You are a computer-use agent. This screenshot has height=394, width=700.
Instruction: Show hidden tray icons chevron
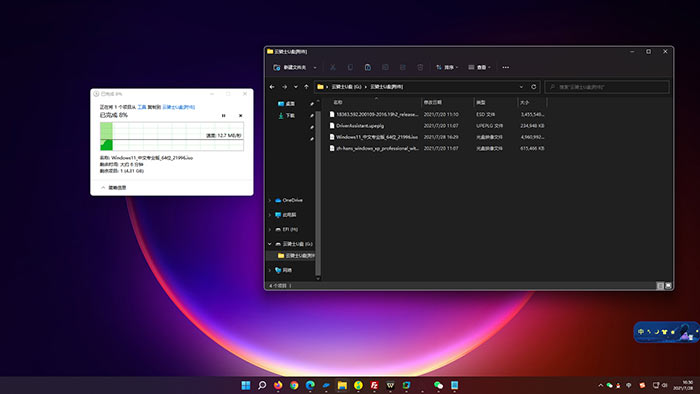(x=600, y=385)
